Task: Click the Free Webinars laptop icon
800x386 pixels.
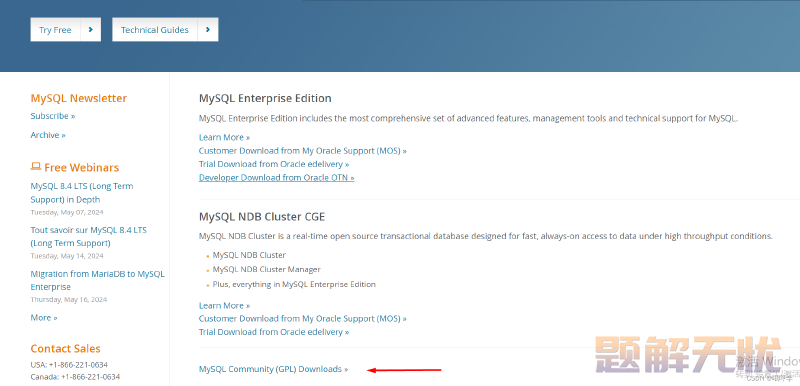Action: (x=36, y=167)
